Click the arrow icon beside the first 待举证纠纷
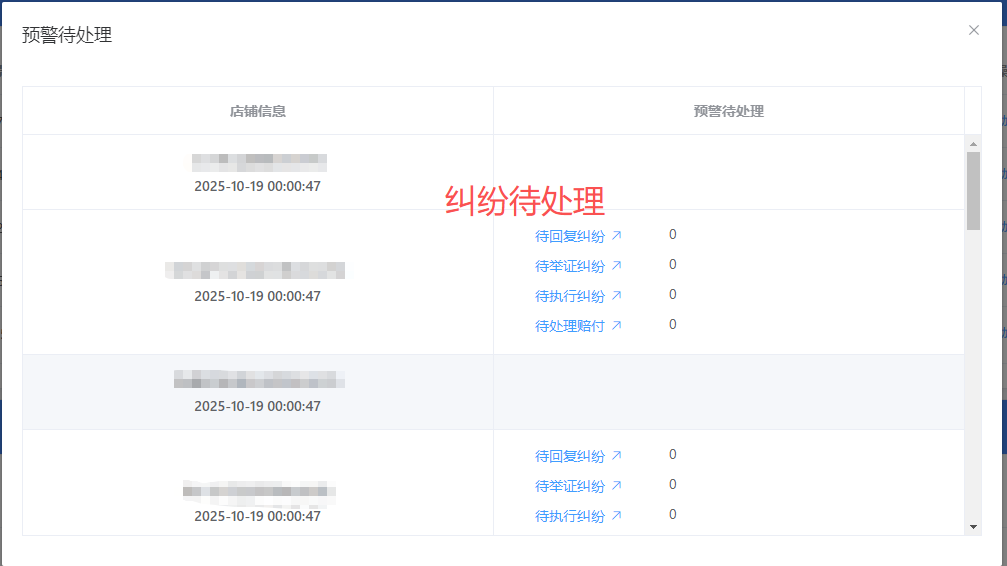Screen dimensions: 1007x566 coord(617,266)
